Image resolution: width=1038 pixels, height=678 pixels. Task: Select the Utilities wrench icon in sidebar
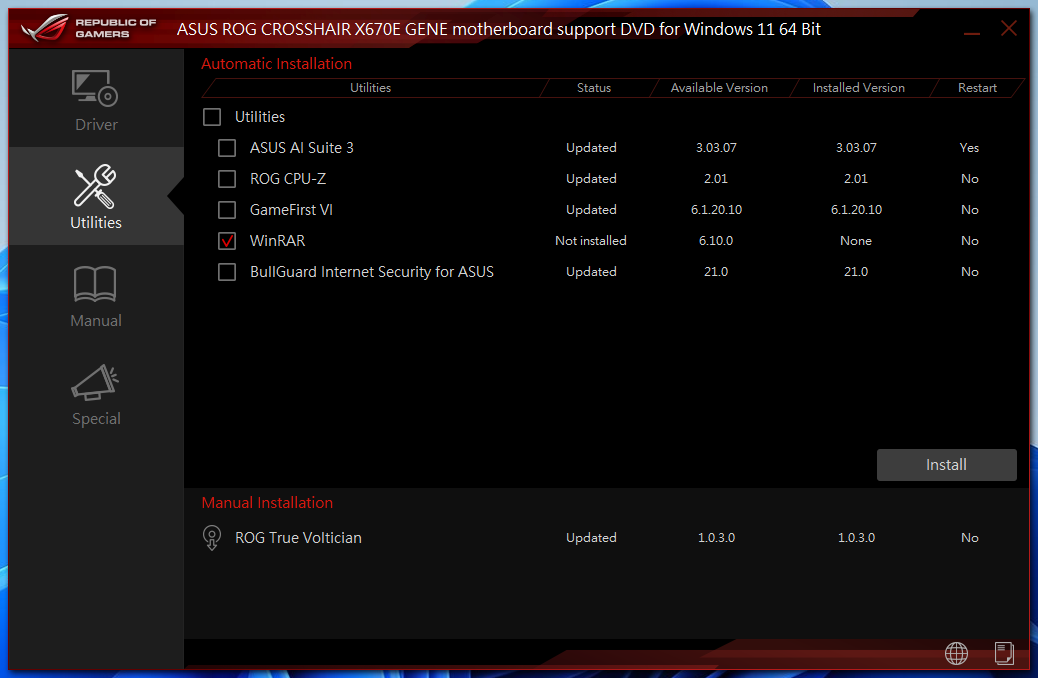tap(95, 186)
